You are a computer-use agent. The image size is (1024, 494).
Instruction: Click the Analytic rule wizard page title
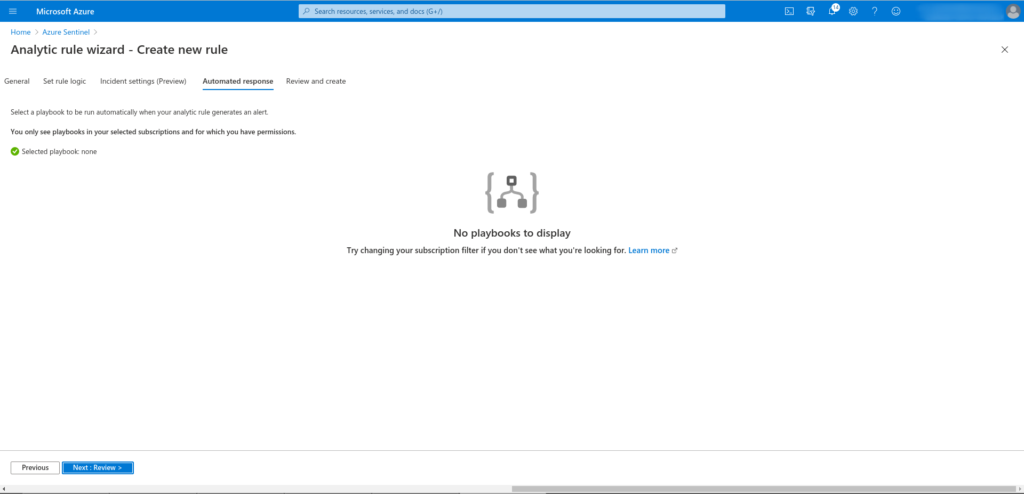click(120, 50)
